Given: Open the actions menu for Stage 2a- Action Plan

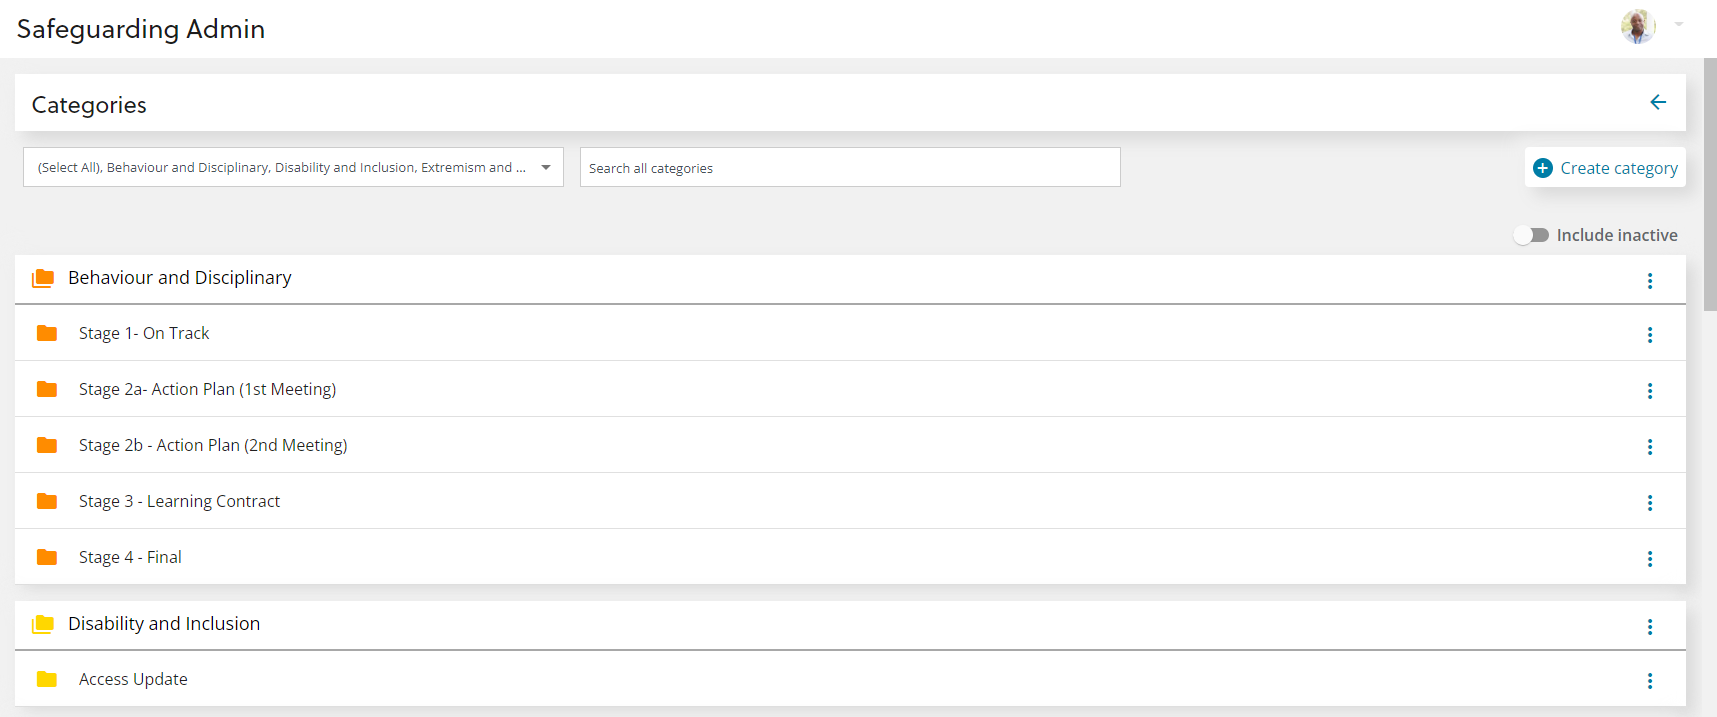Looking at the screenshot, I should [1650, 391].
